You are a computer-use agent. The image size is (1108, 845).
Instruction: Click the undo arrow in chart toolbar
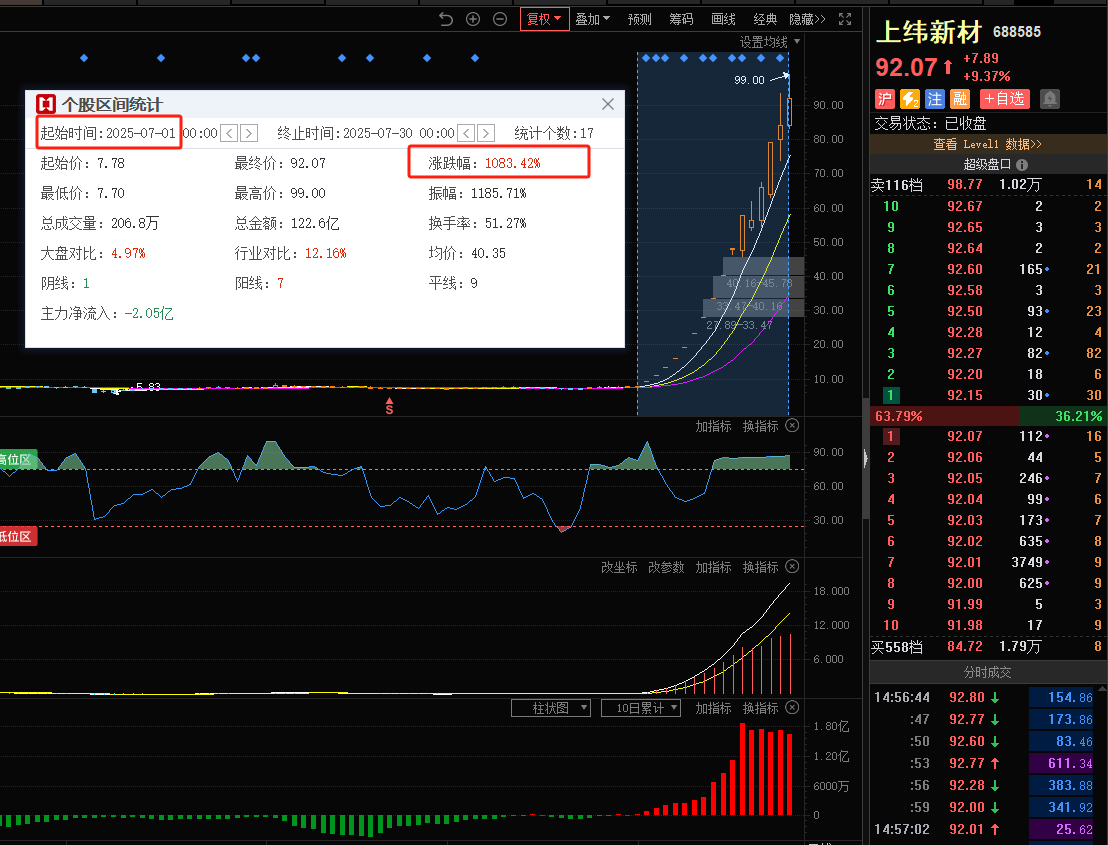446,19
